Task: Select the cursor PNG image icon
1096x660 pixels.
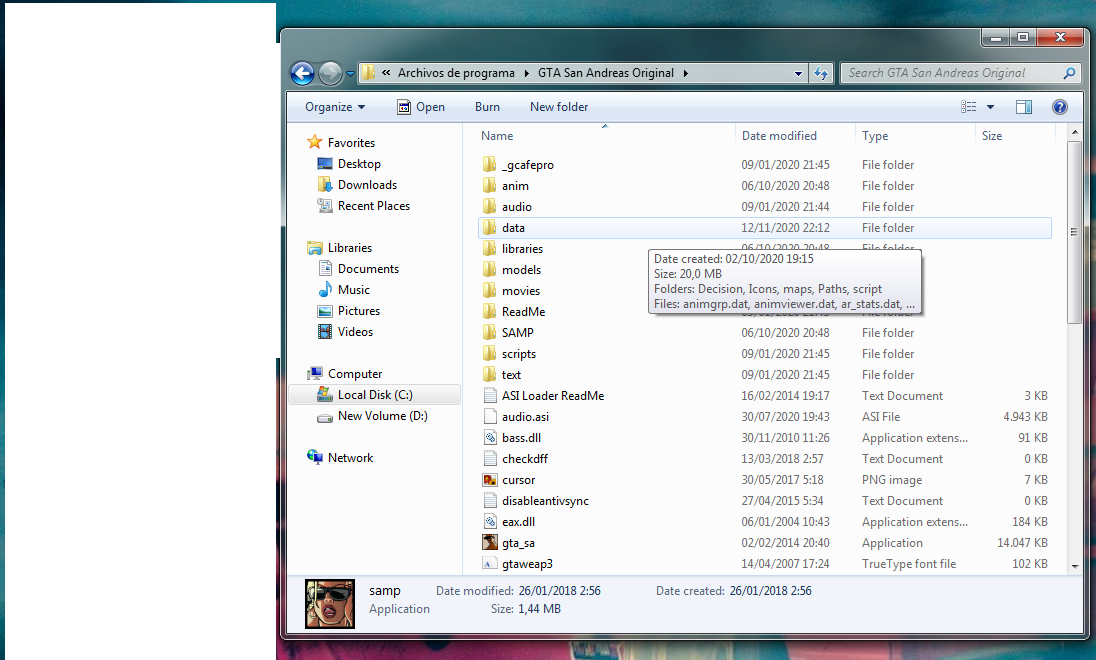Action: tap(490, 480)
